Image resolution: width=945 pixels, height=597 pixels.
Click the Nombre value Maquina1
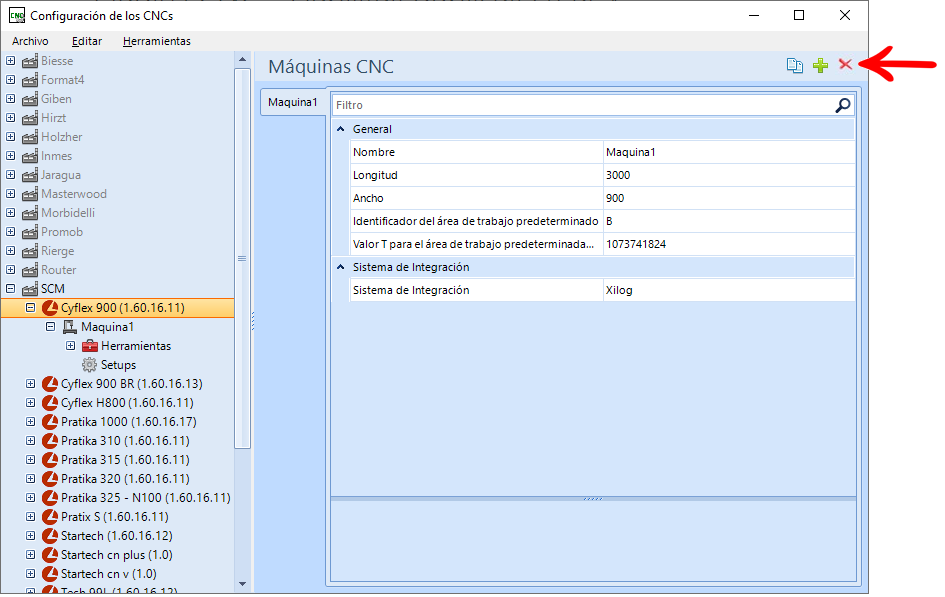(x=729, y=152)
